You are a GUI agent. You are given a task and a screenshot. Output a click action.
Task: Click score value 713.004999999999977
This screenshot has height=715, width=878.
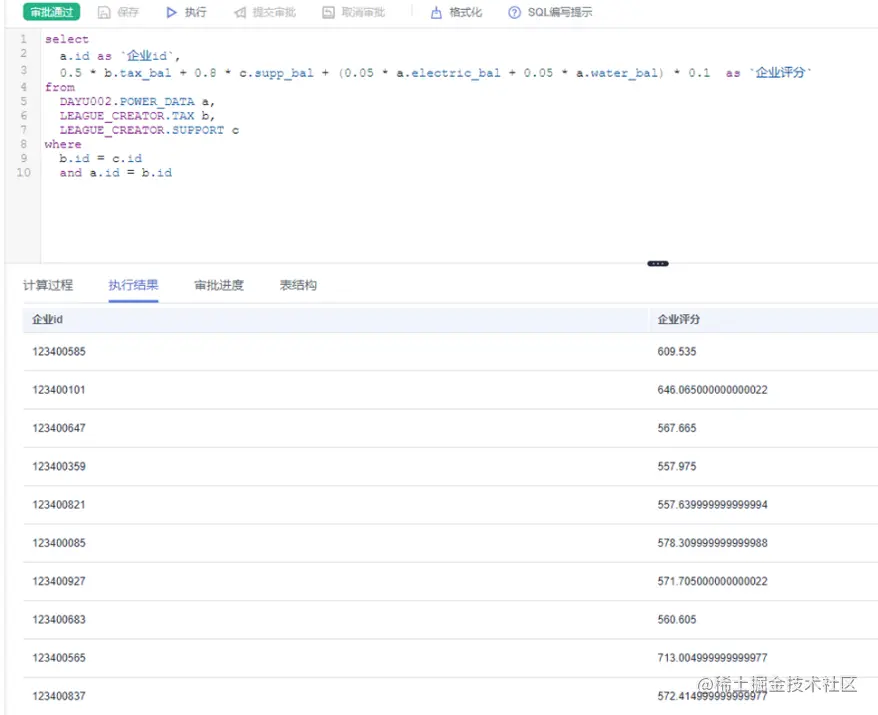pos(712,658)
